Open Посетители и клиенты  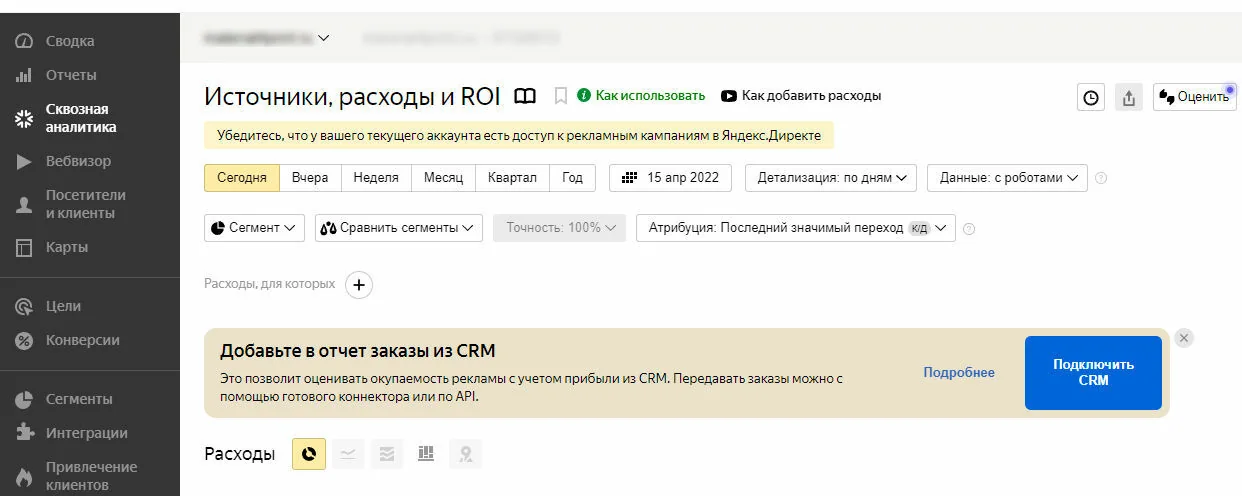(86, 204)
